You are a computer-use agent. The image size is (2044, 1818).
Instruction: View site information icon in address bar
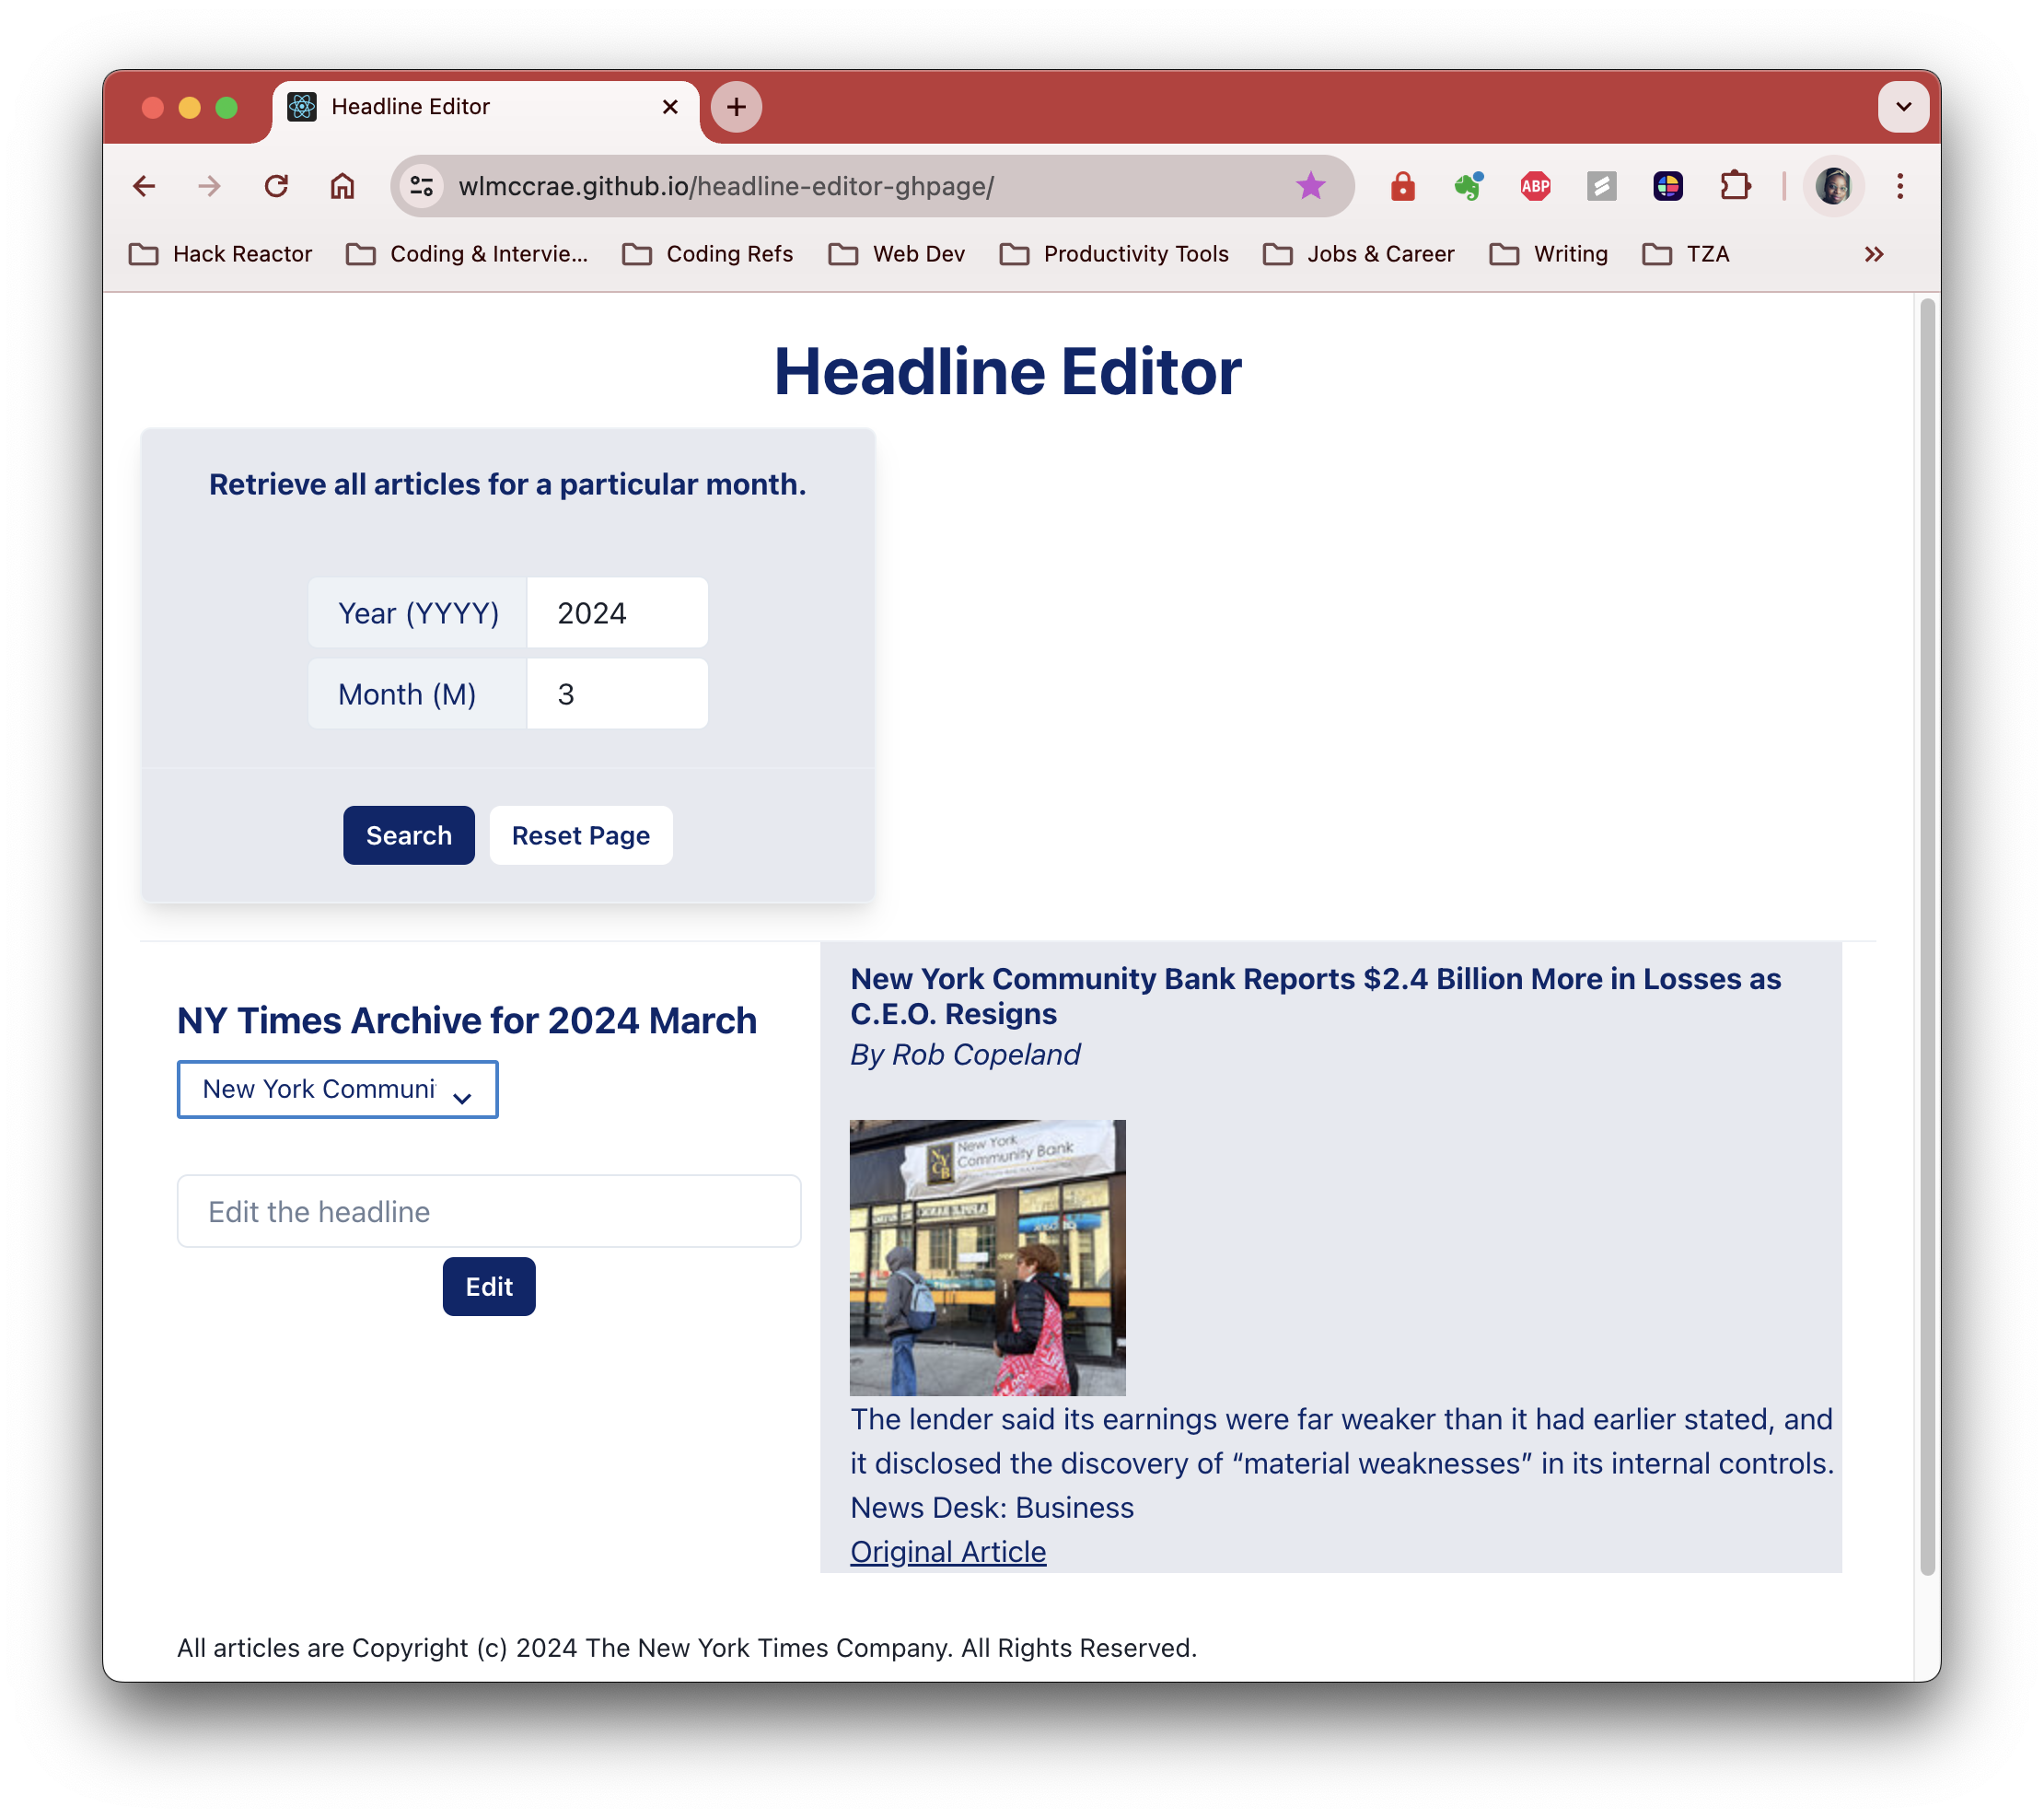(422, 186)
